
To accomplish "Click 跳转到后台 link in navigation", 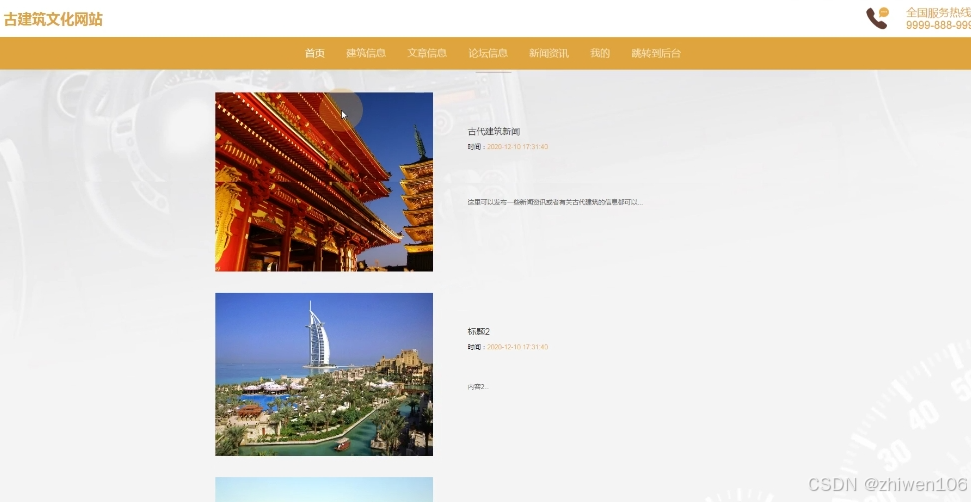I will (x=656, y=53).
